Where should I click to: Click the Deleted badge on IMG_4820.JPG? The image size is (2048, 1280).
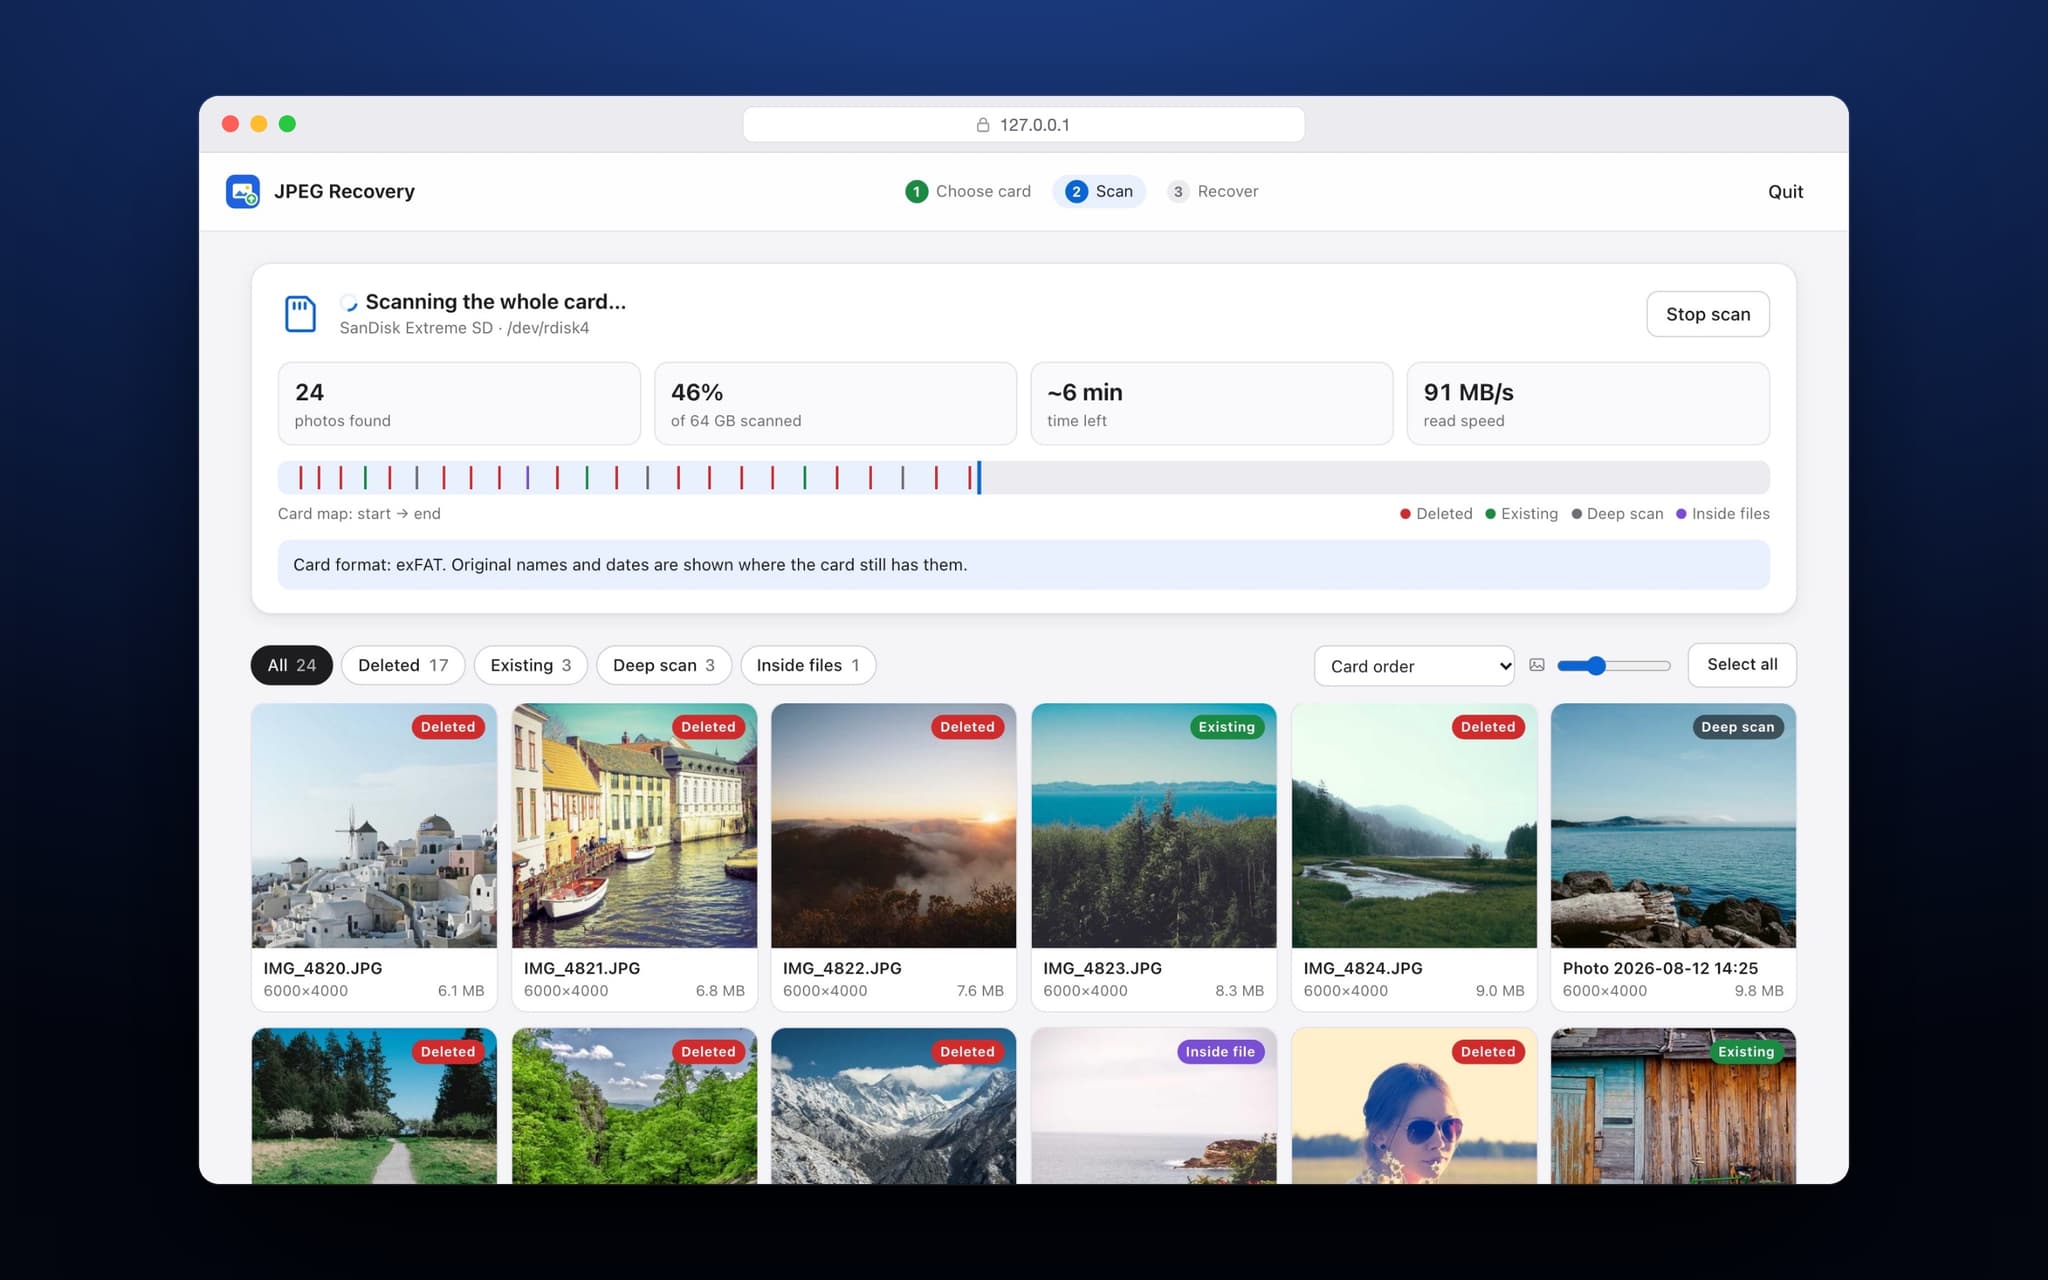pyautogui.click(x=447, y=727)
